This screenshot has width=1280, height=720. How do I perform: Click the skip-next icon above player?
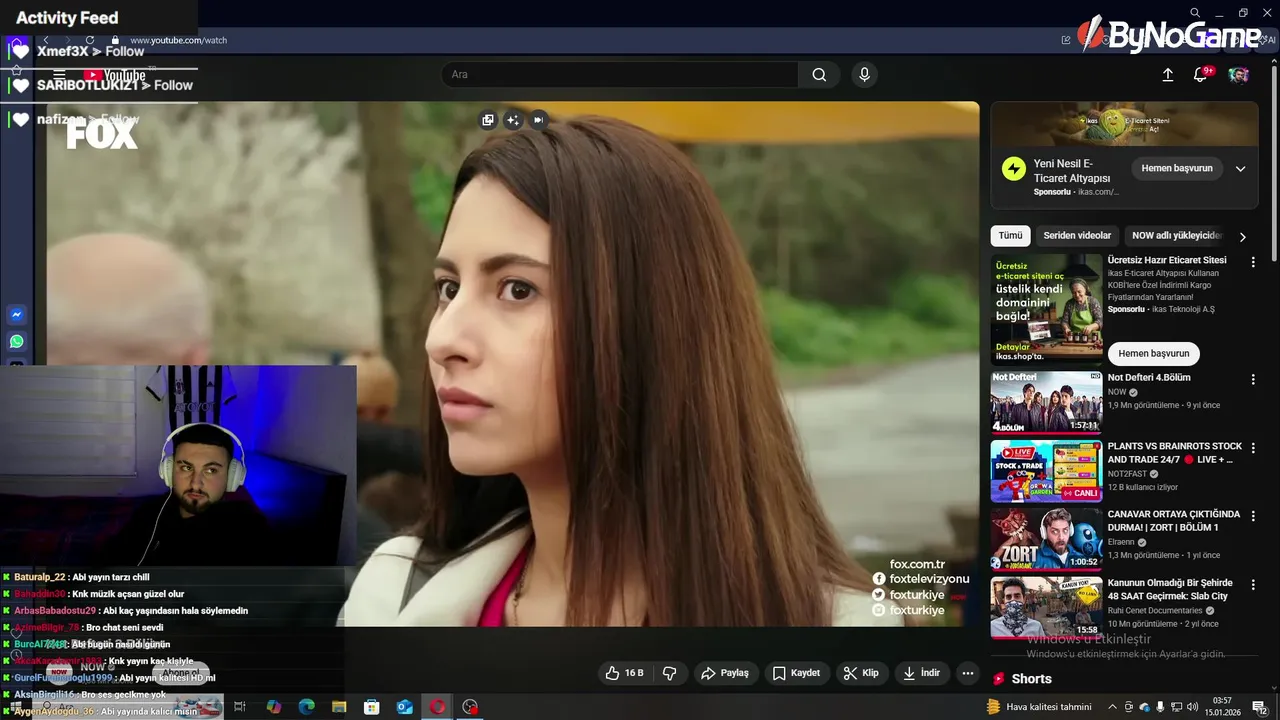pos(538,120)
